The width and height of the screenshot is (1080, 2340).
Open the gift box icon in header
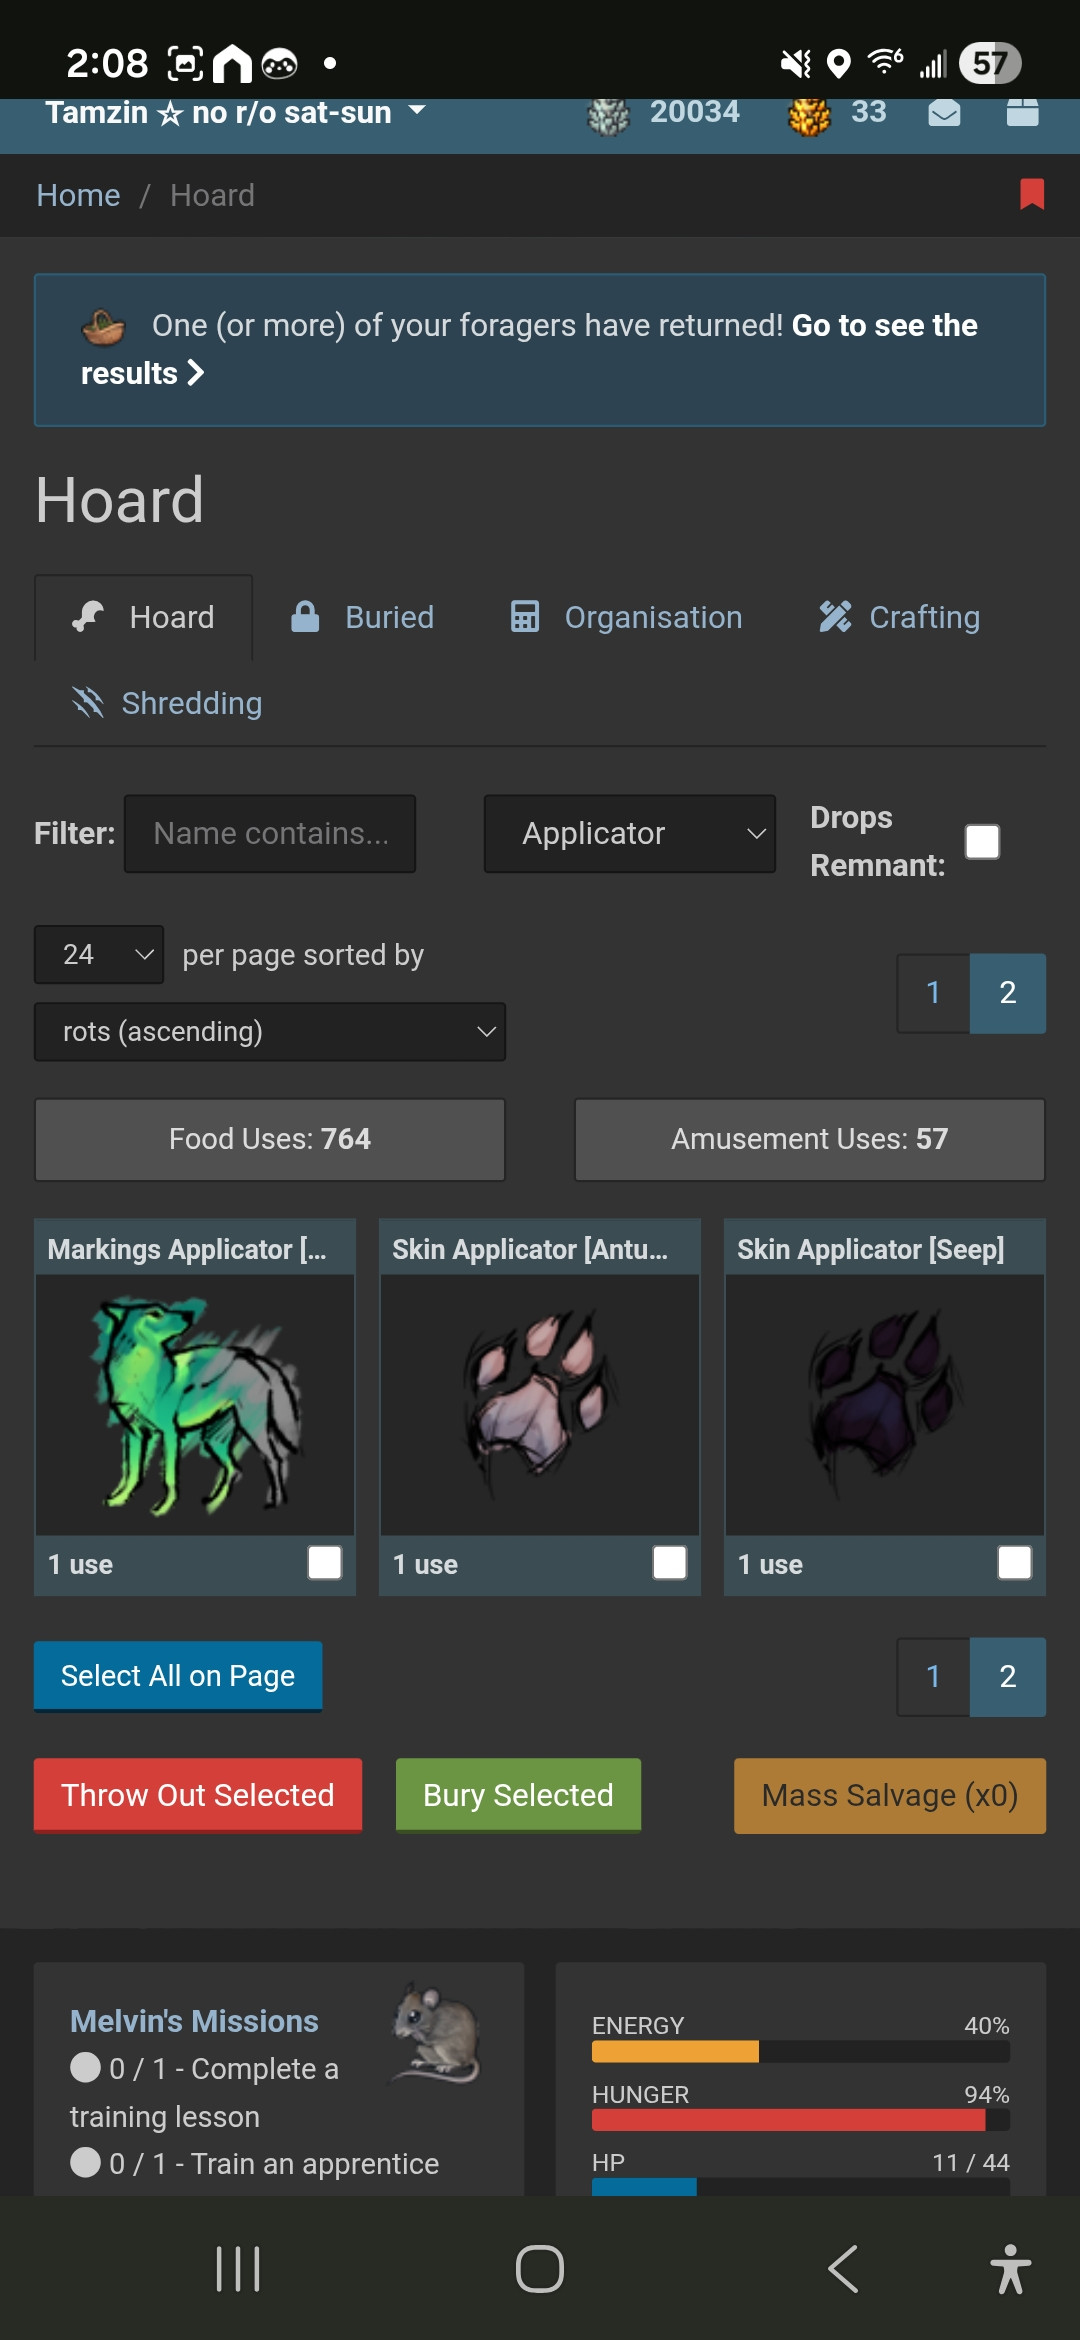pyautogui.click(x=1022, y=112)
